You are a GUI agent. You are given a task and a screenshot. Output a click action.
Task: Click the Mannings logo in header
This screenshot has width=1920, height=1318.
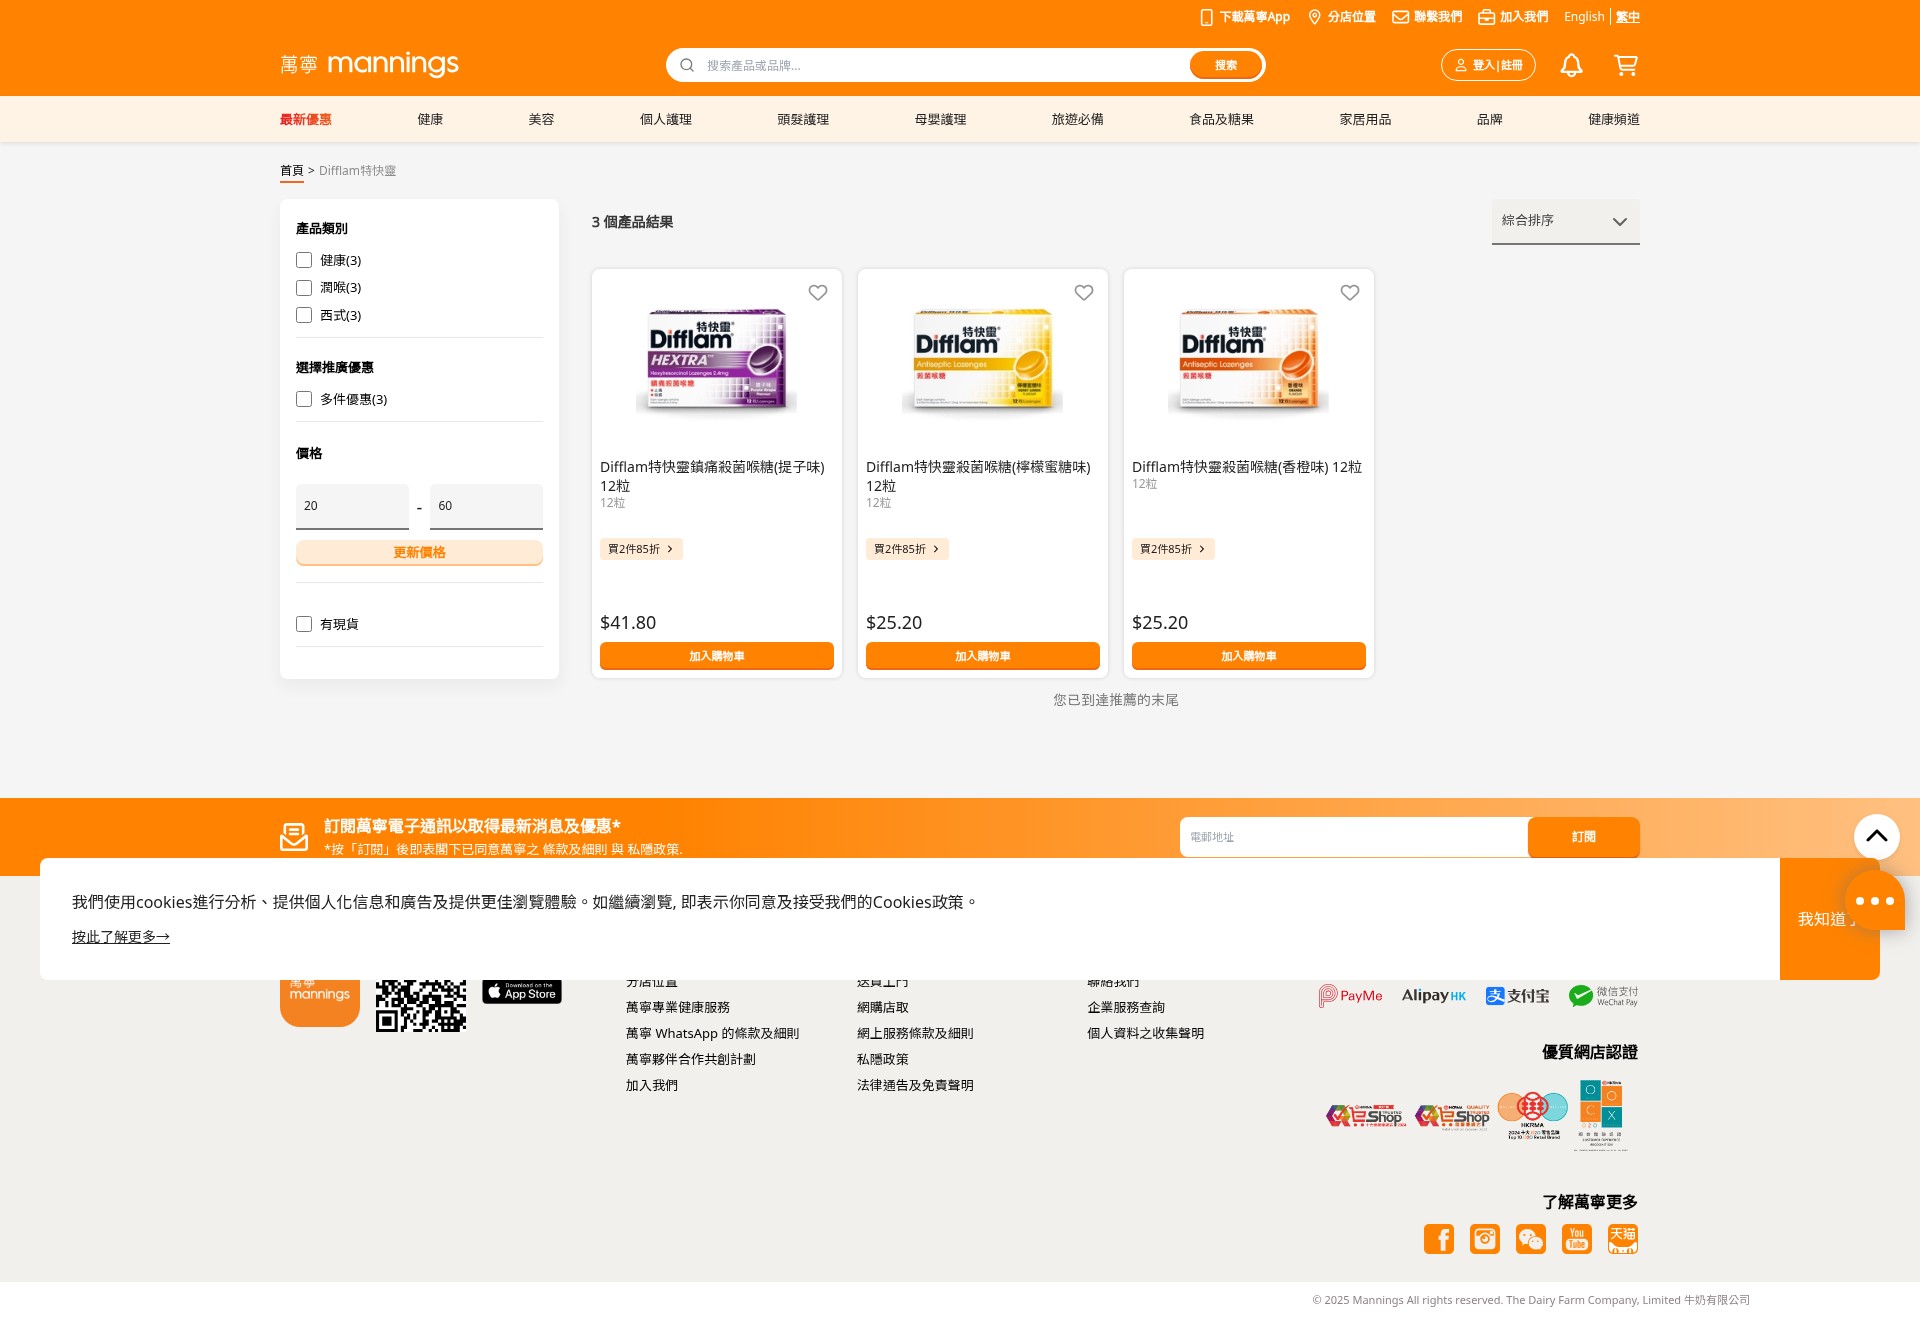point(369,65)
